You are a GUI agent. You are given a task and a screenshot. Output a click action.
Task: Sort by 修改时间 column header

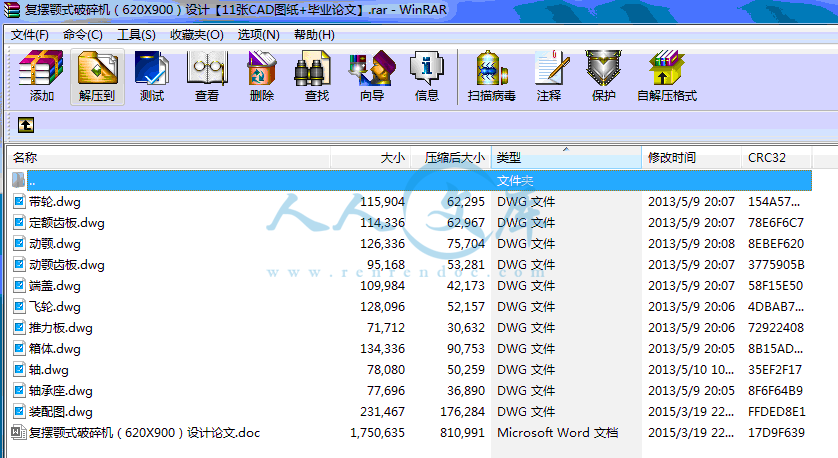(x=692, y=158)
